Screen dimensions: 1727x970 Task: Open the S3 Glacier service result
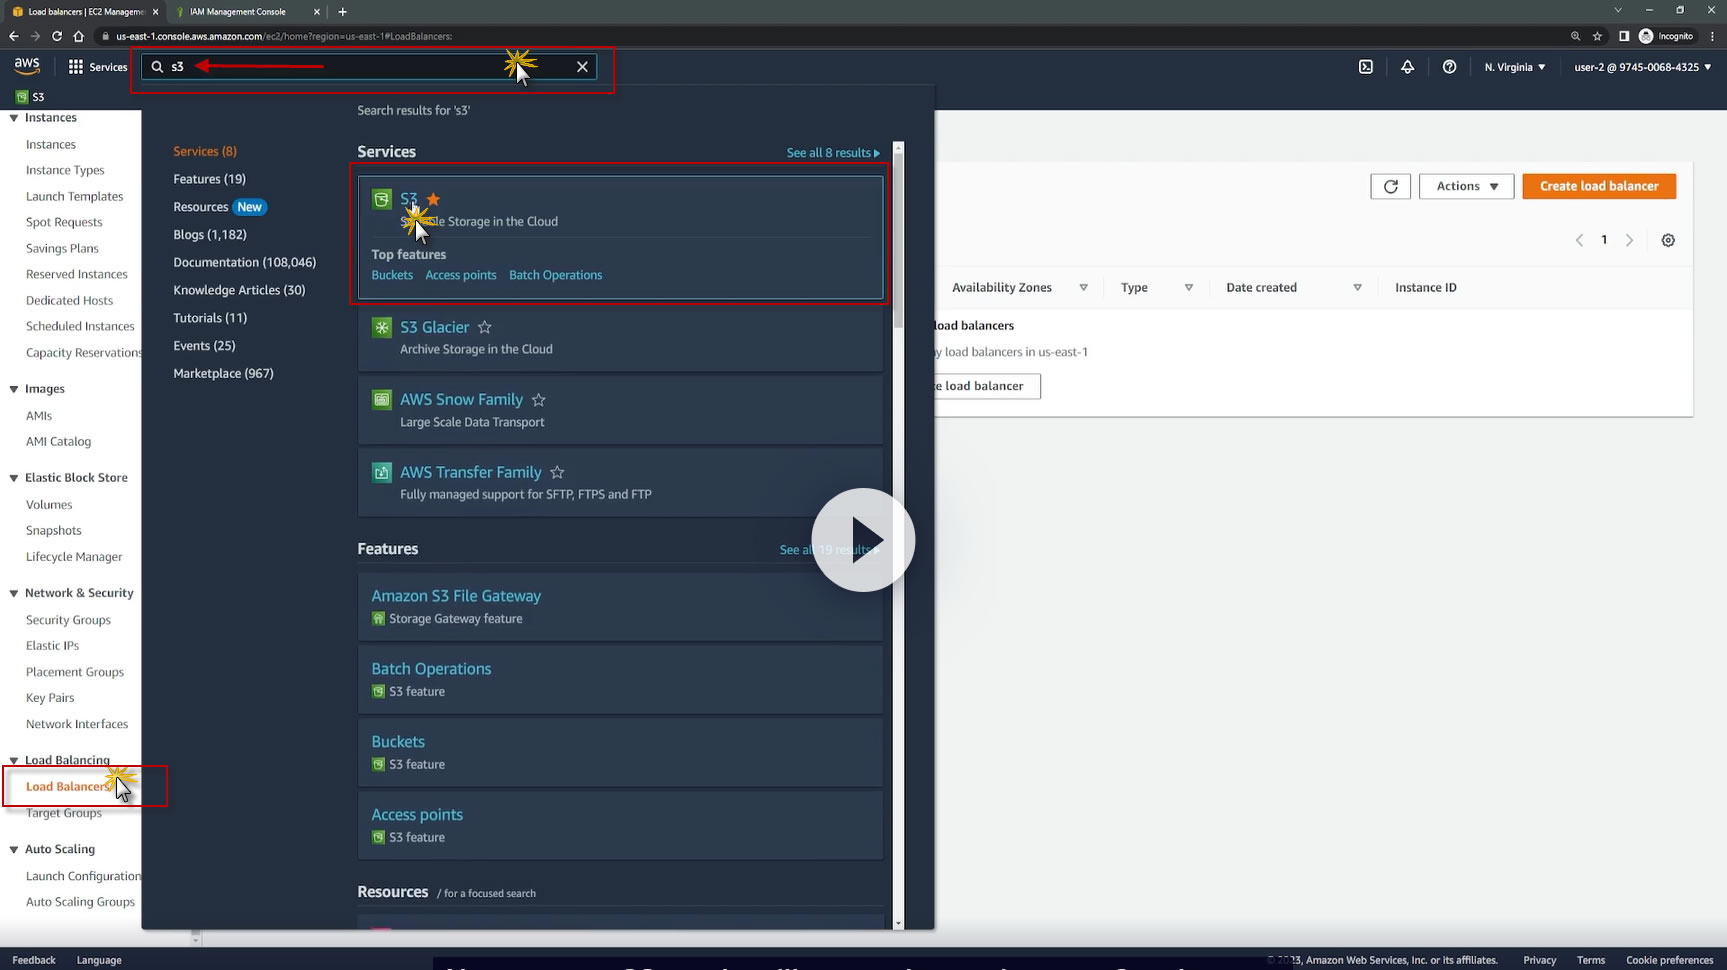[434, 327]
